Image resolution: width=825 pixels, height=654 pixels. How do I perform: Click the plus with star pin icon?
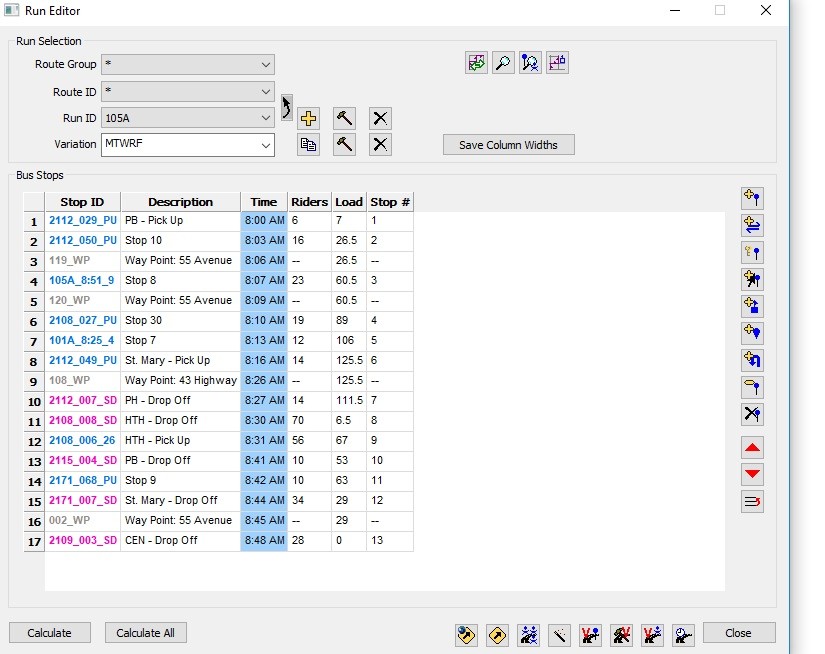[752, 279]
